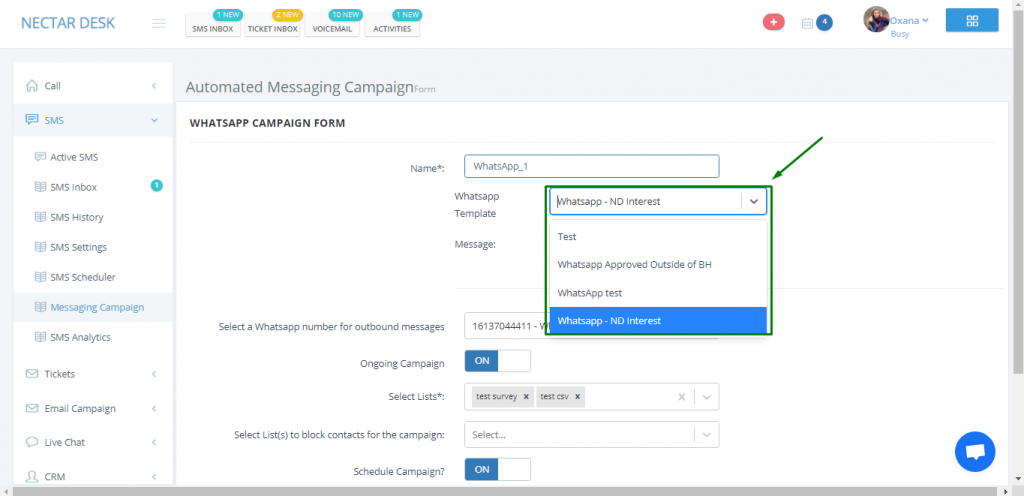Click Oxana's profile avatar
This screenshot has width=1024, height=496.
876,20
